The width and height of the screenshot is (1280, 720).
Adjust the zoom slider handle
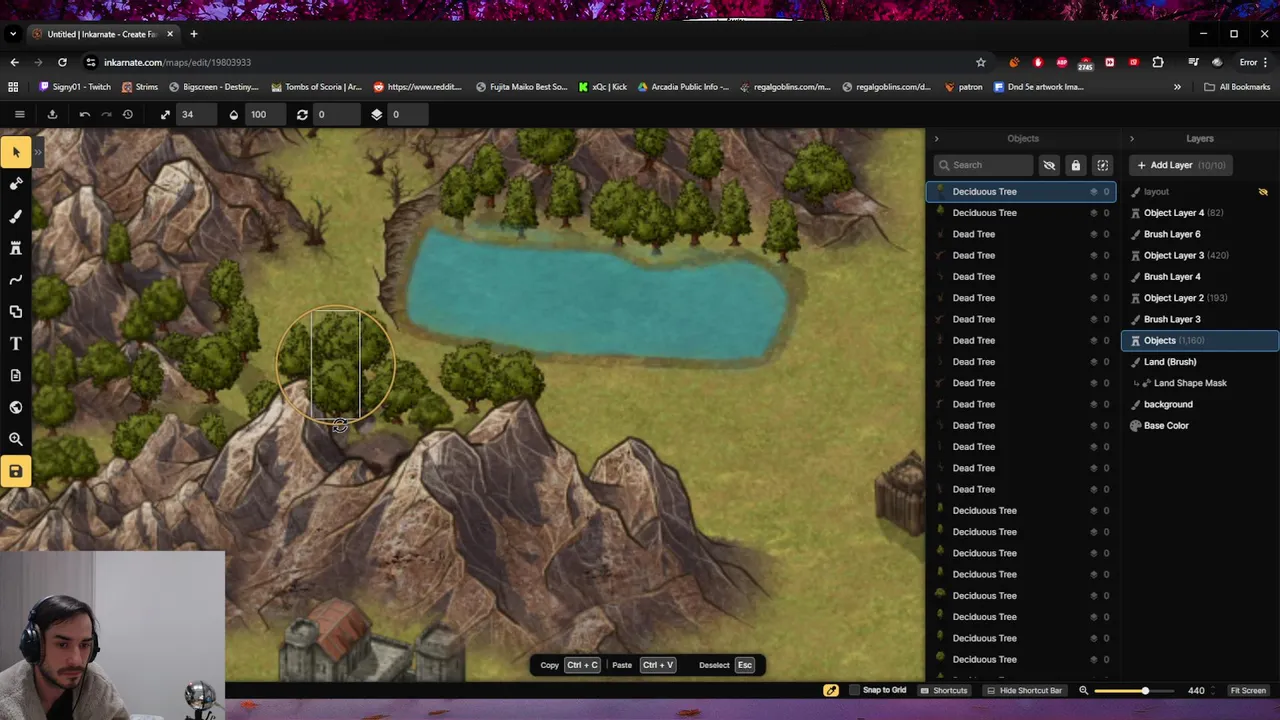point(1145,690)
